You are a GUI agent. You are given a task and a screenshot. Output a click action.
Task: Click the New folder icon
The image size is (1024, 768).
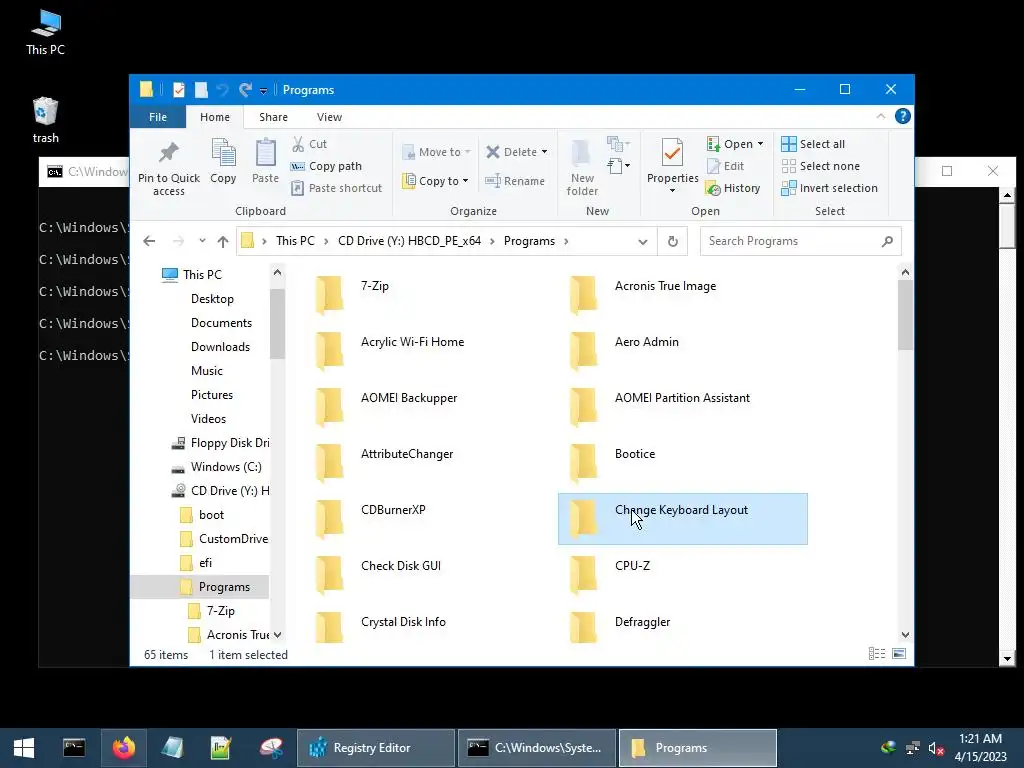click(x=581, y=153)
